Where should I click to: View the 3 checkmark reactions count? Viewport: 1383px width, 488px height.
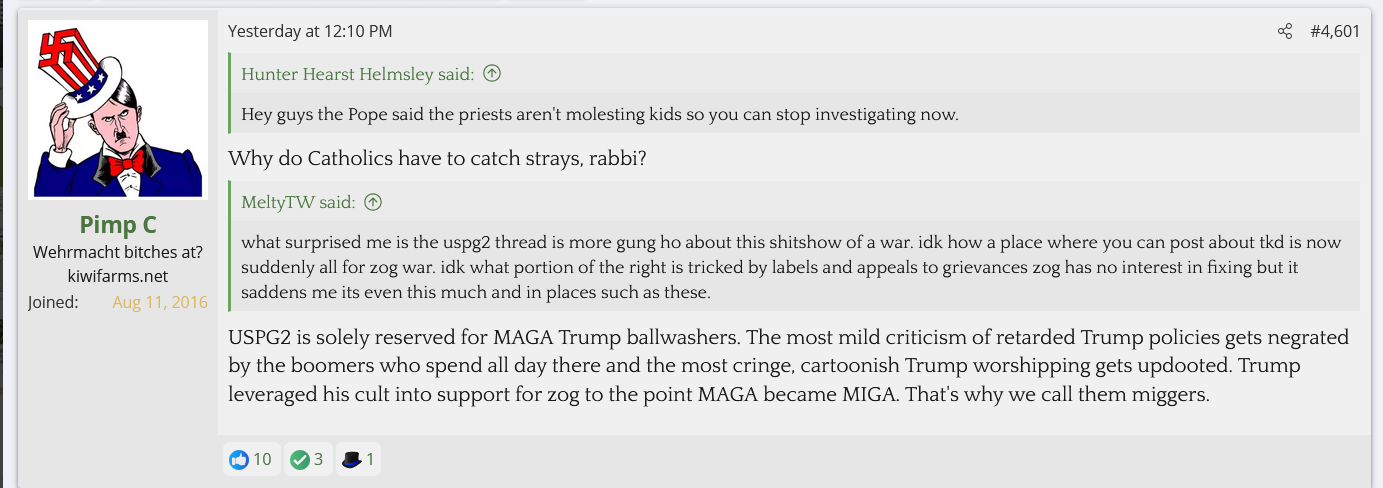(318, 460)
